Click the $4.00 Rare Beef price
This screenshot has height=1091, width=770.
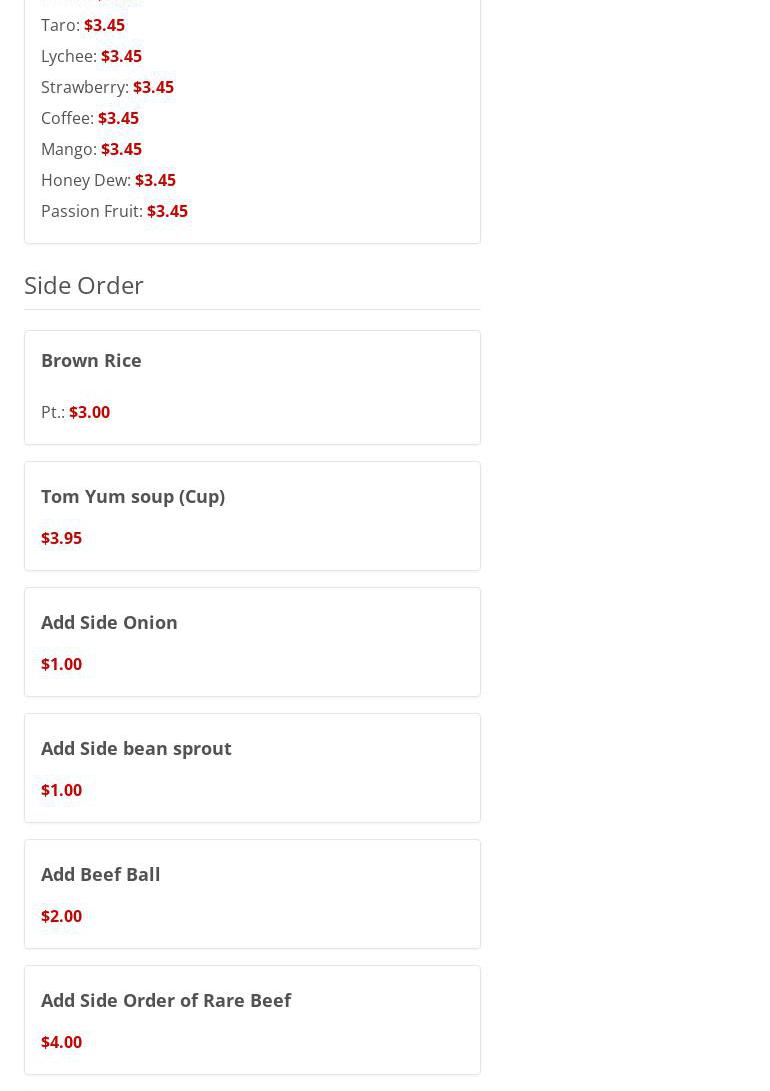(61, 1042)
